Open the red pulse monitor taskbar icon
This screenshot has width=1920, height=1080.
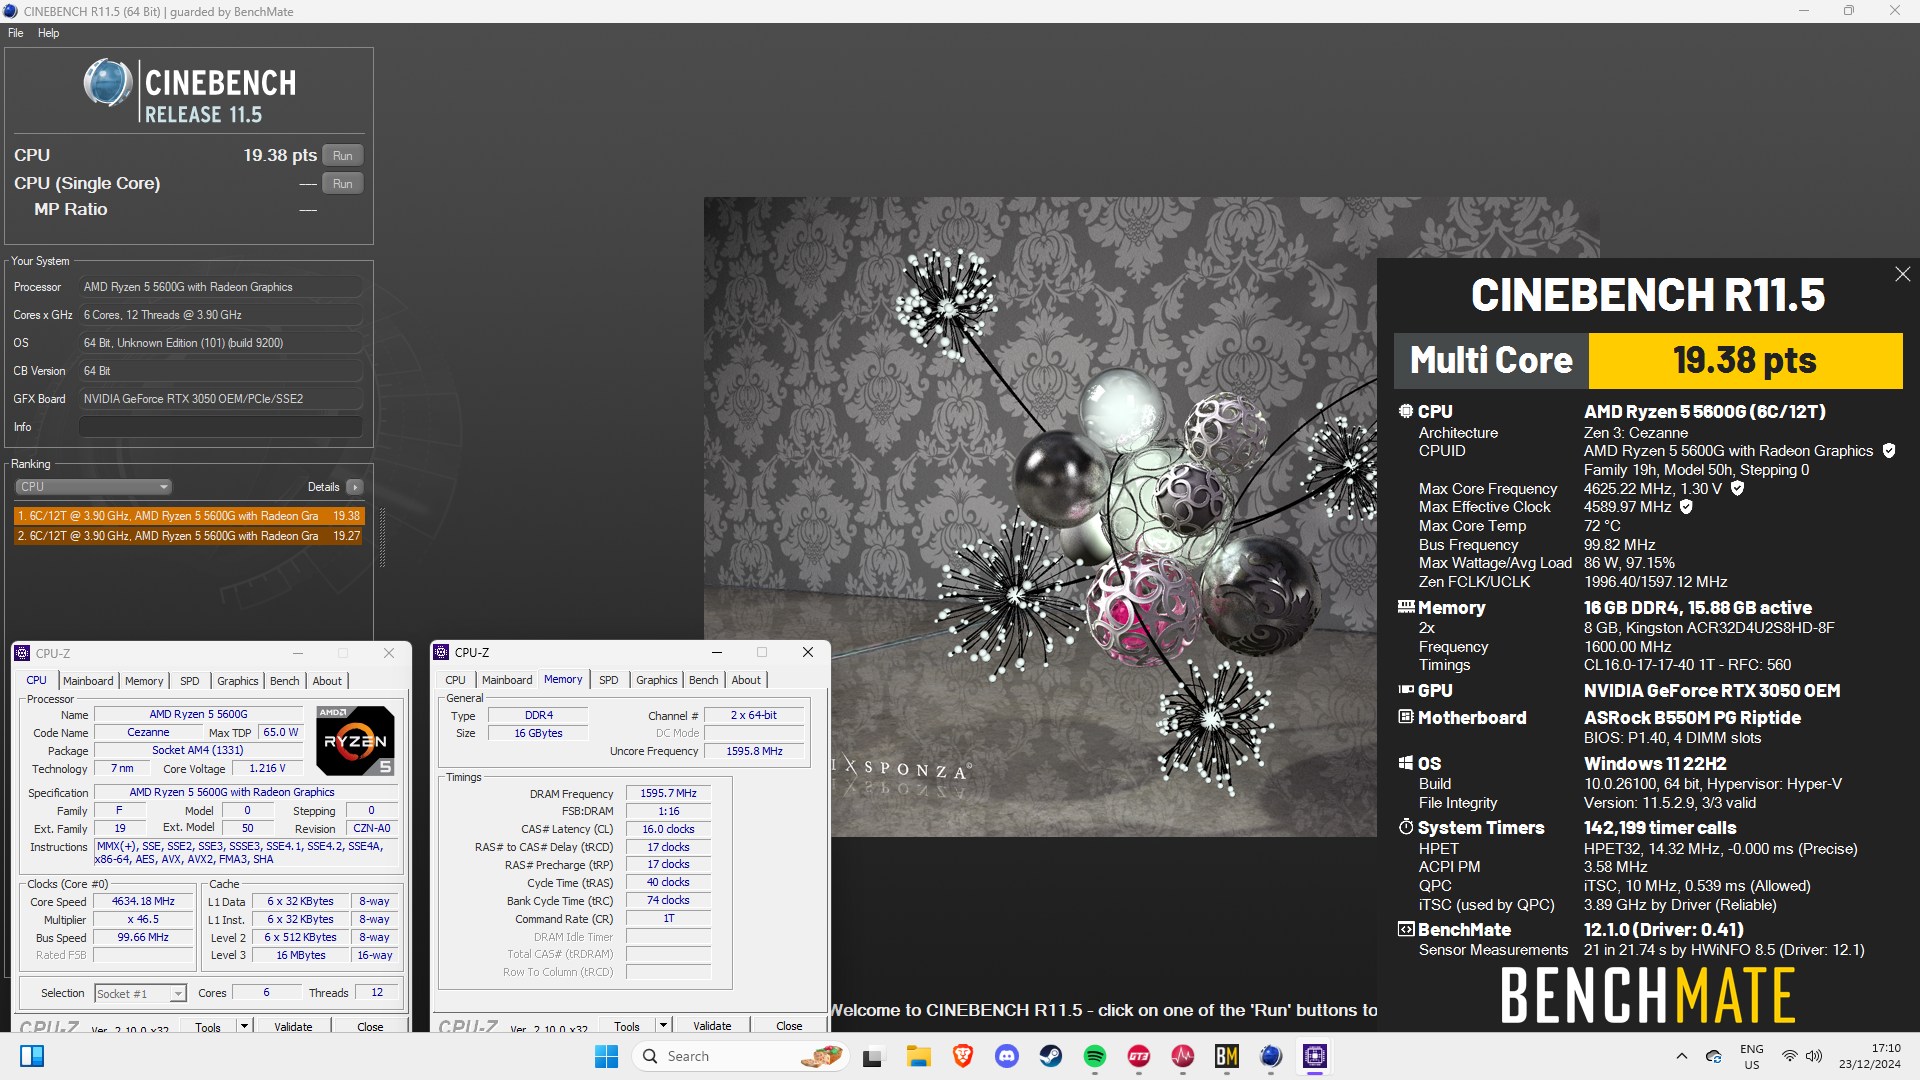click(1182, 1056)
